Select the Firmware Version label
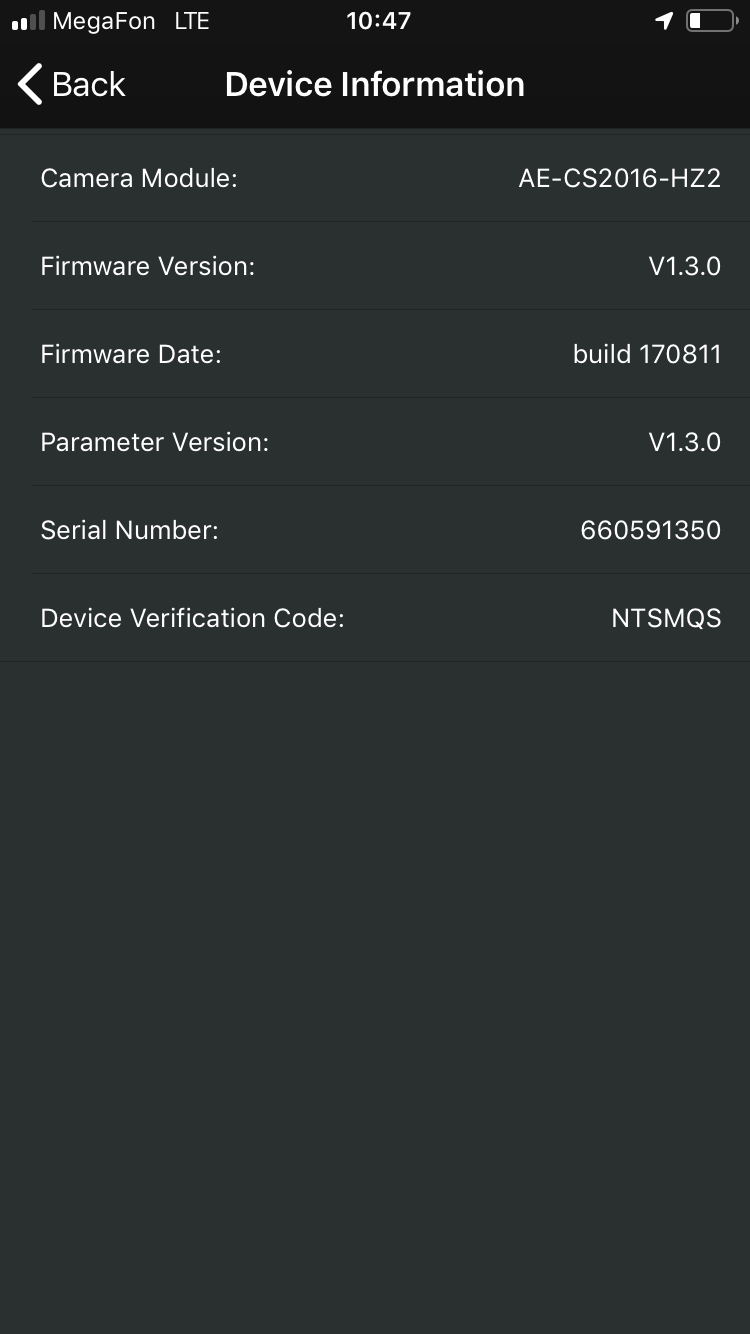 coord(148,267)
